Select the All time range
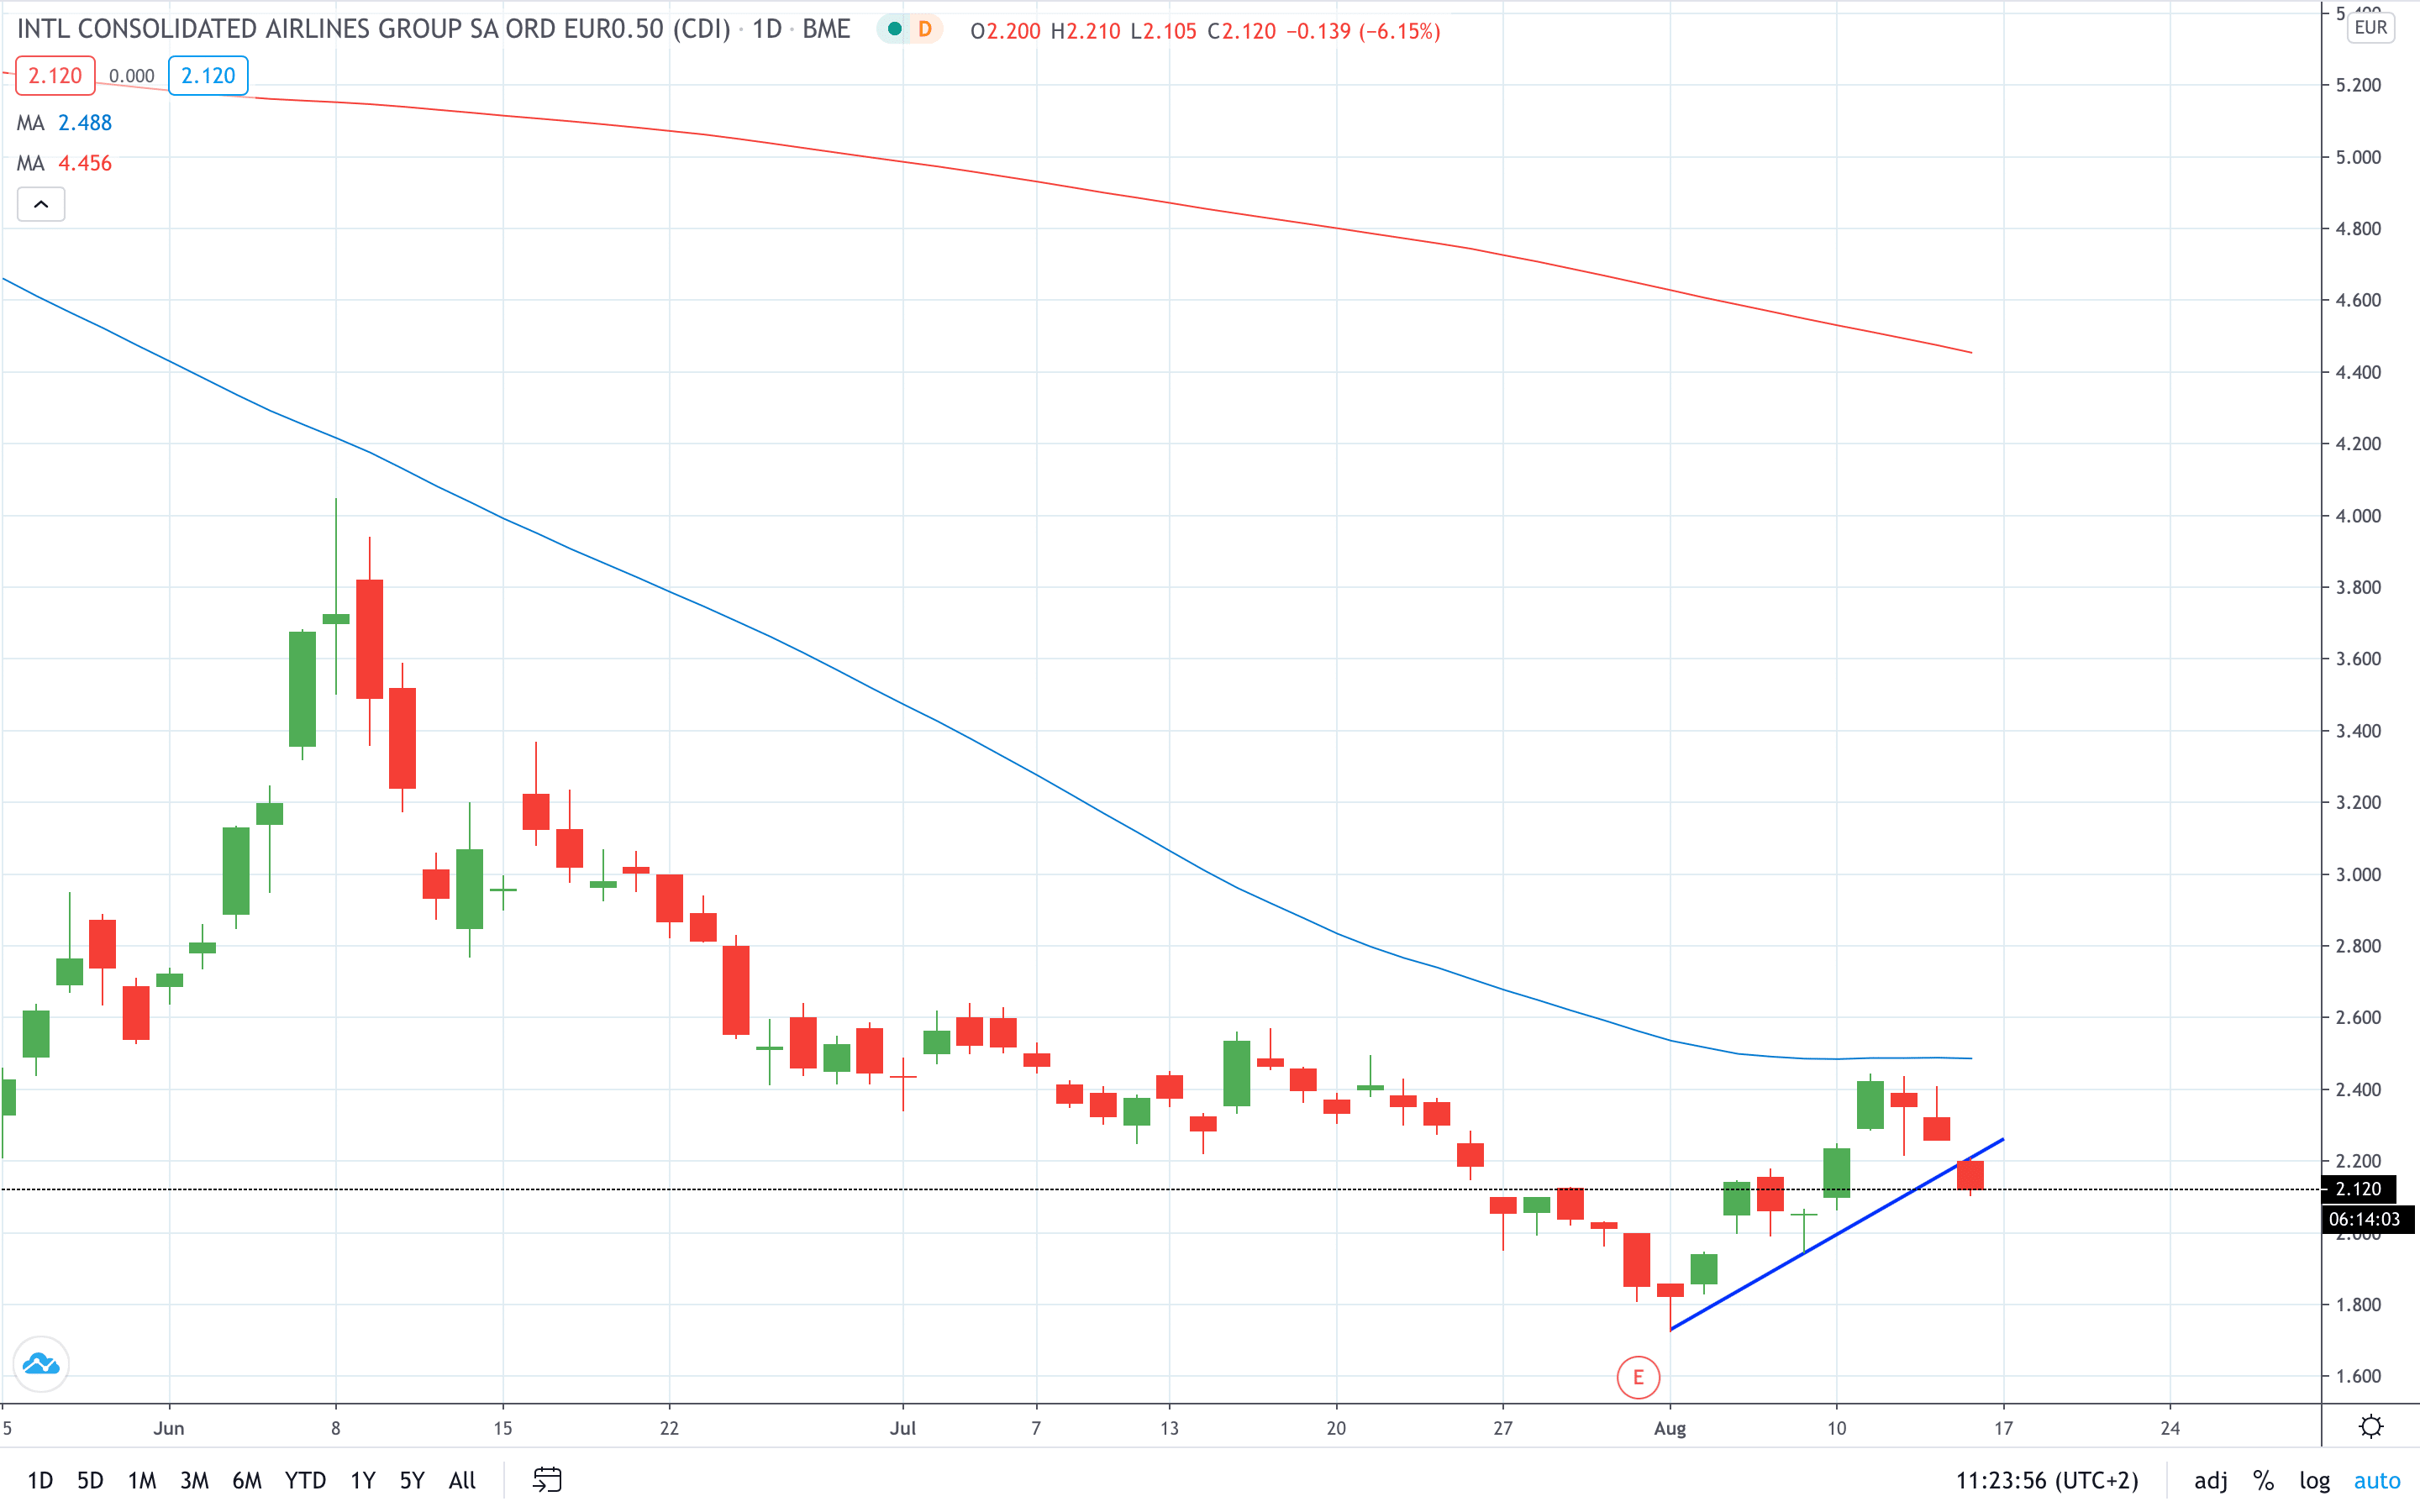Viewport: 2420px width, 1512px height. click(x=462, y=1481)
